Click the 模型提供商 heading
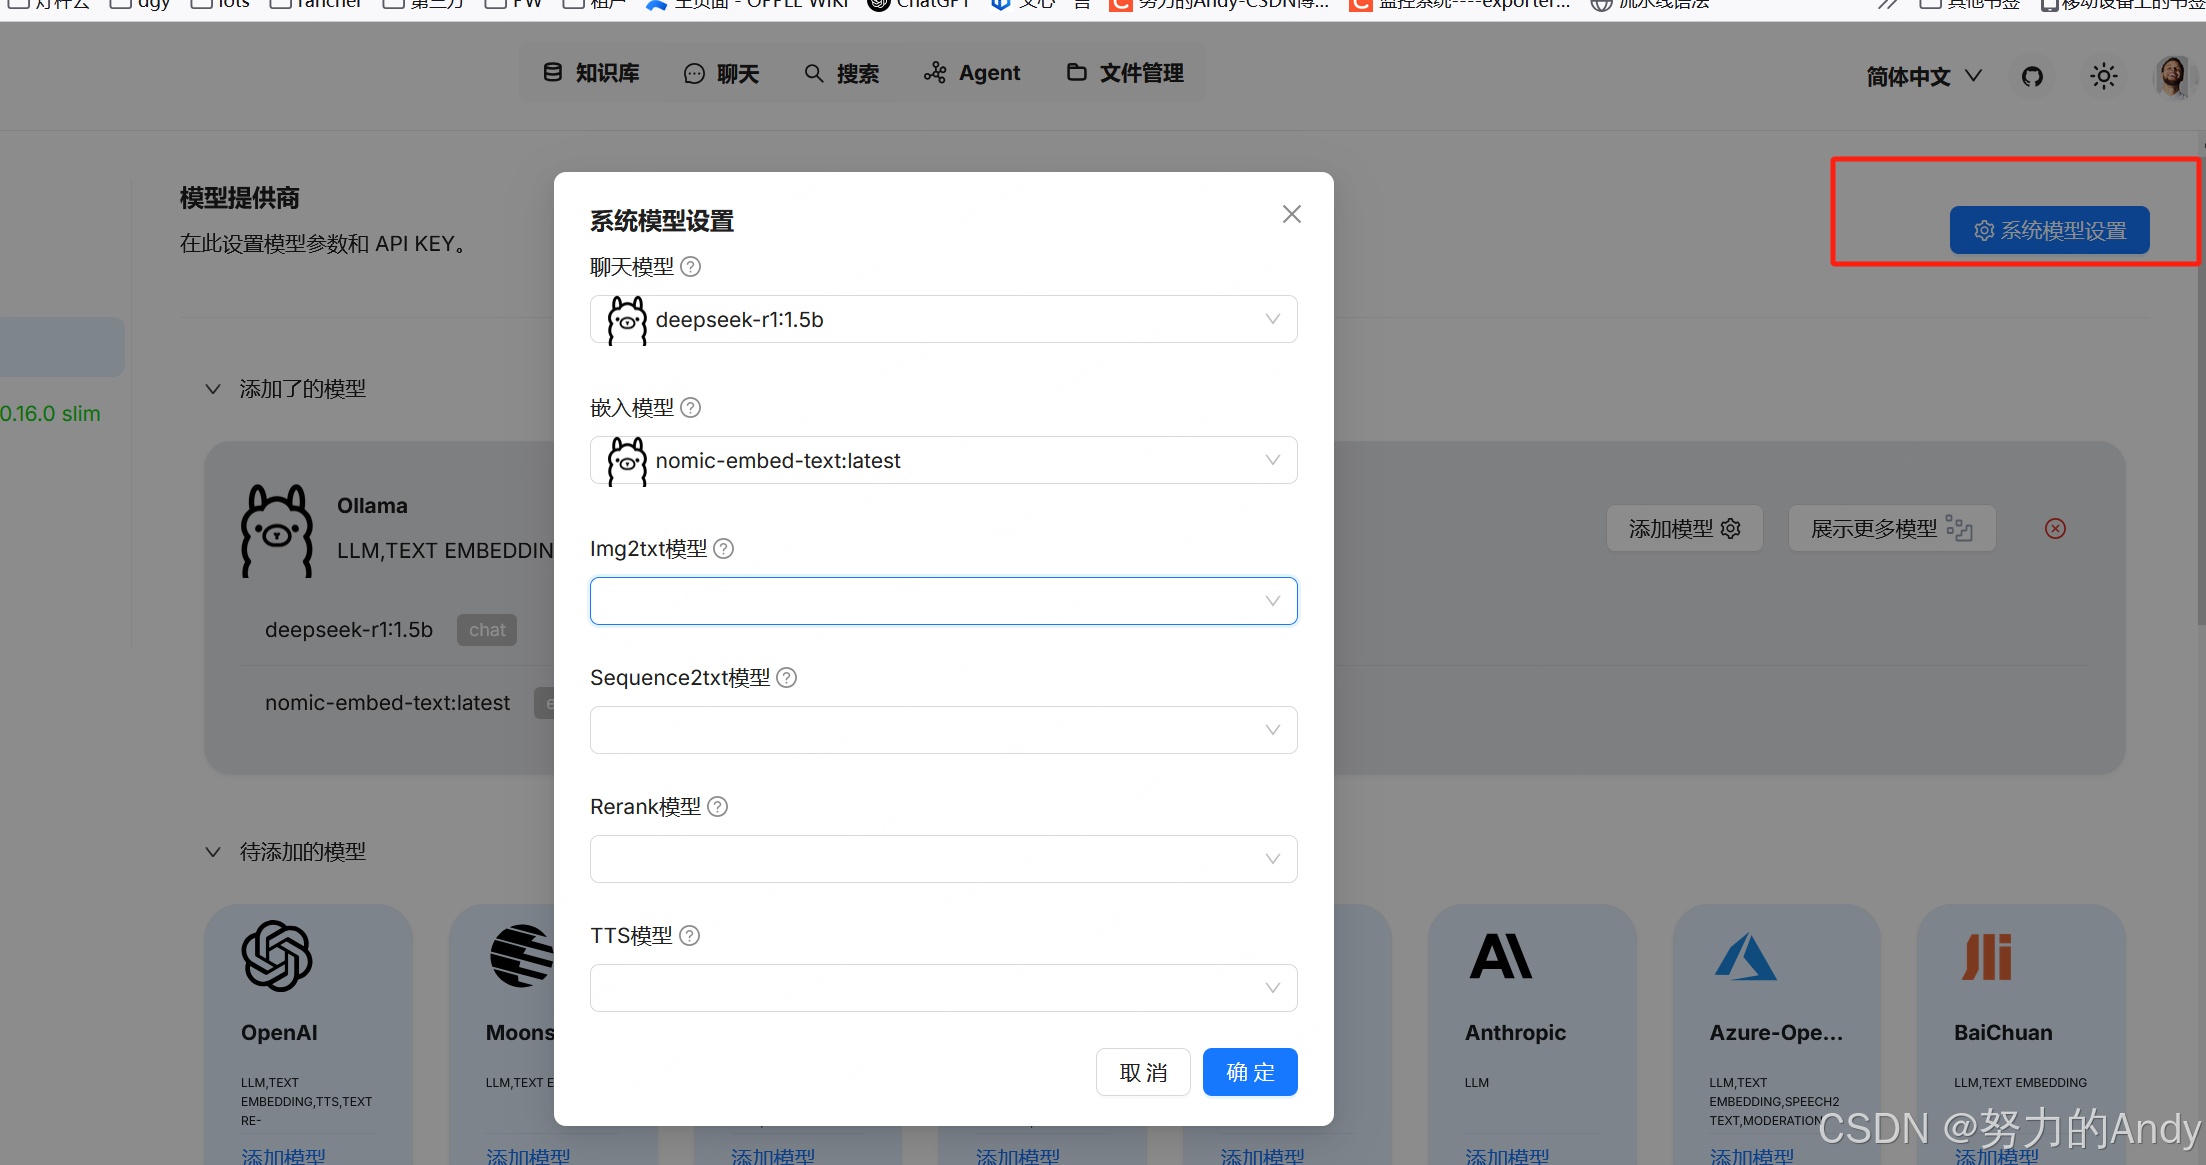This screenshot has height=1165, width=2206. [240, 198]
